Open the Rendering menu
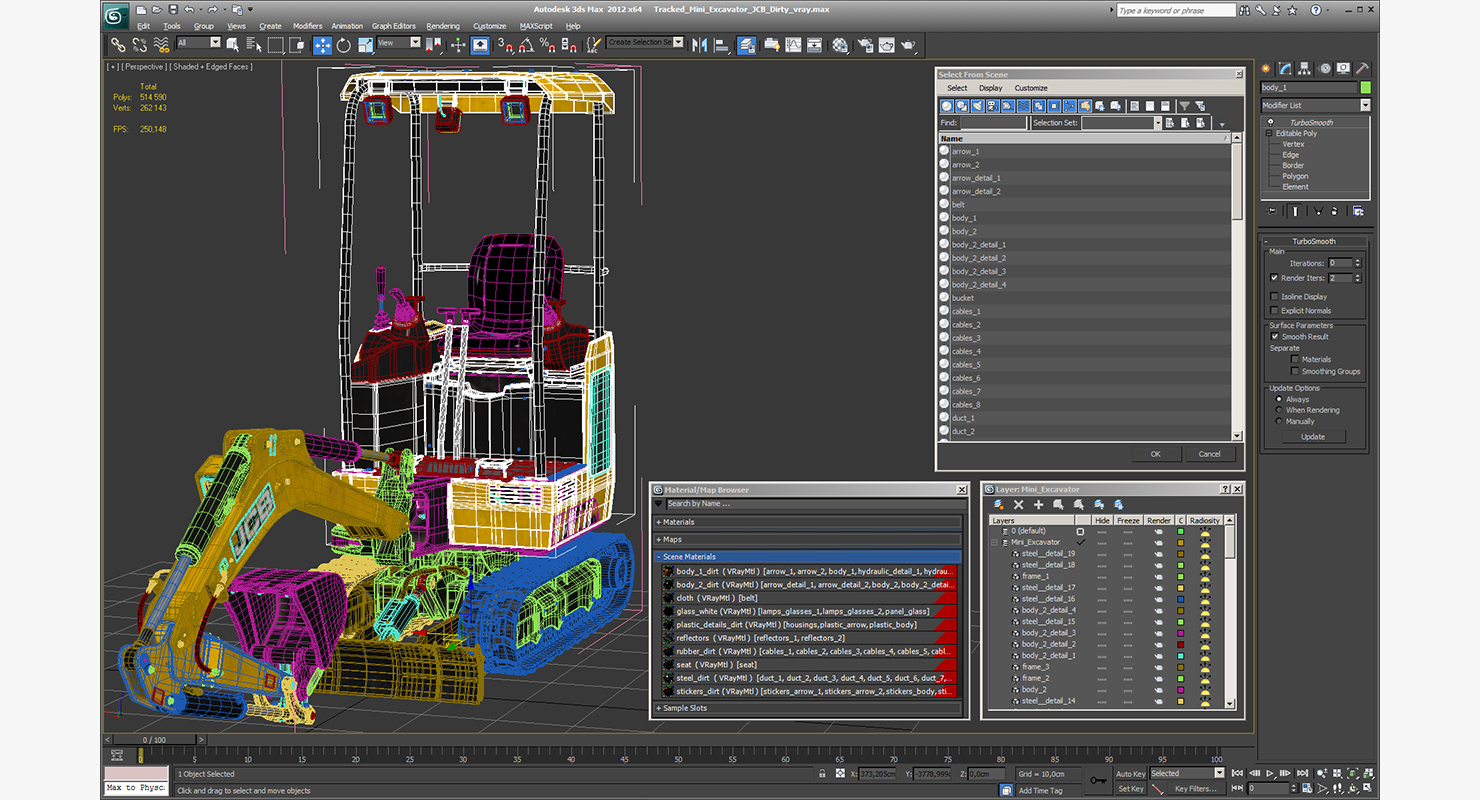The width and height of the screenshot is (1480, 800). coord(443,26)
